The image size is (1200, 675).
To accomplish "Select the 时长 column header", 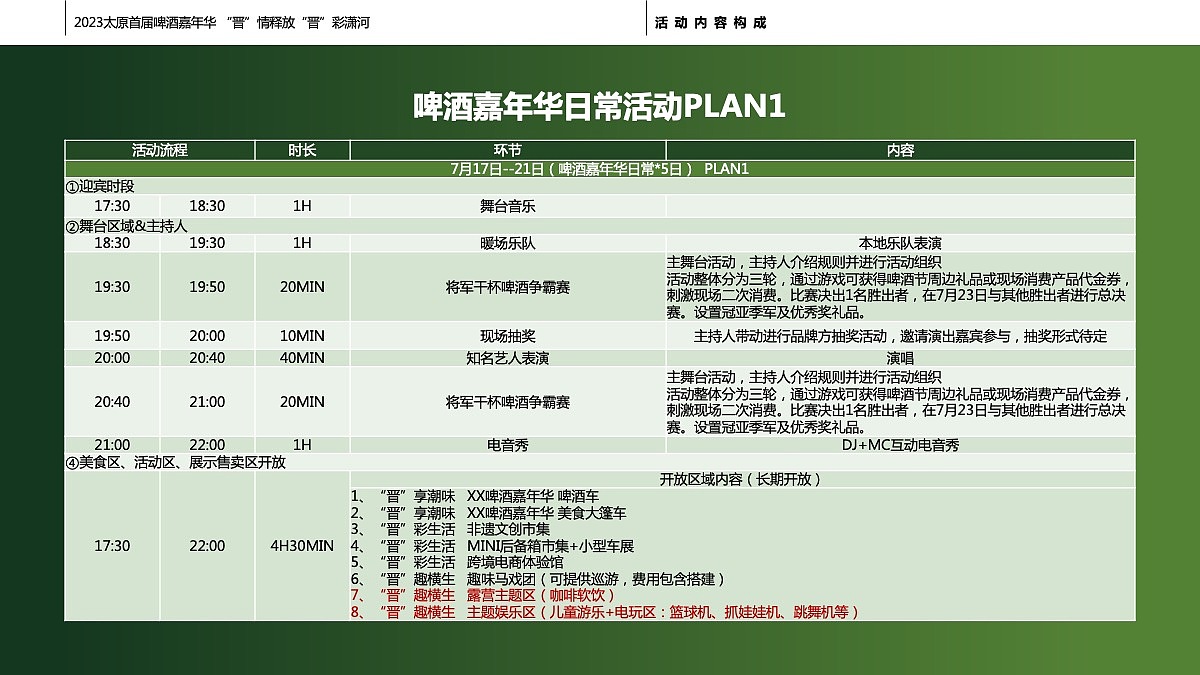I will 301,152.
